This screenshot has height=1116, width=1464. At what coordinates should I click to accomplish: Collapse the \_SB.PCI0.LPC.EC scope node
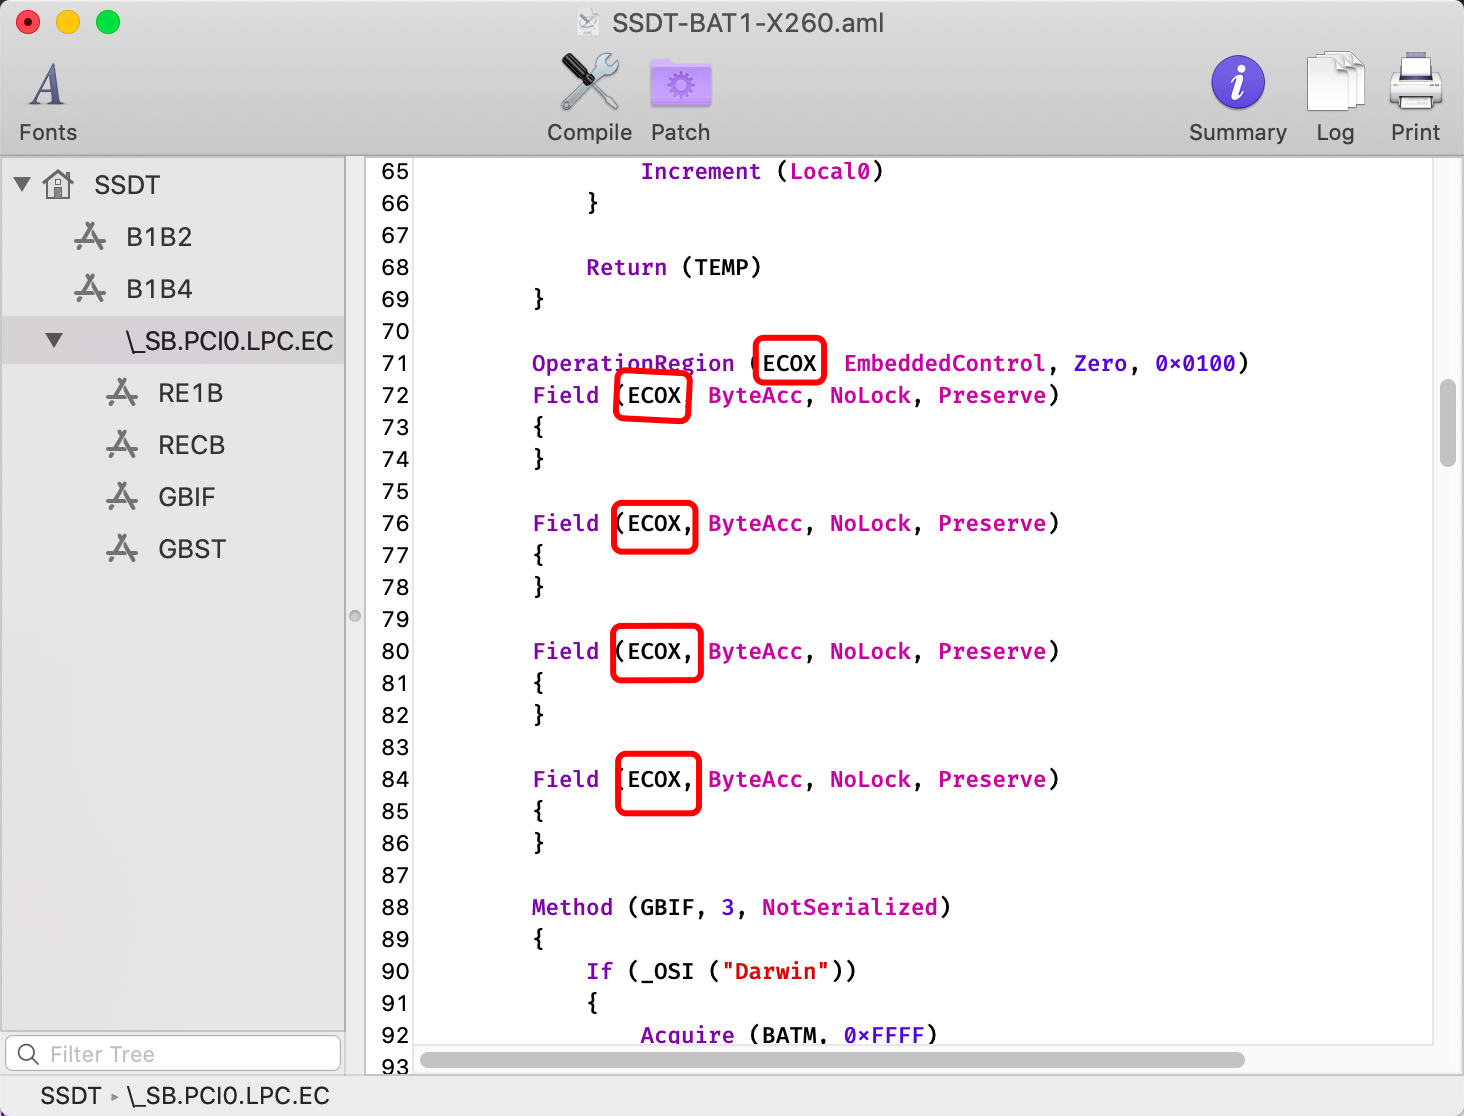54,340
